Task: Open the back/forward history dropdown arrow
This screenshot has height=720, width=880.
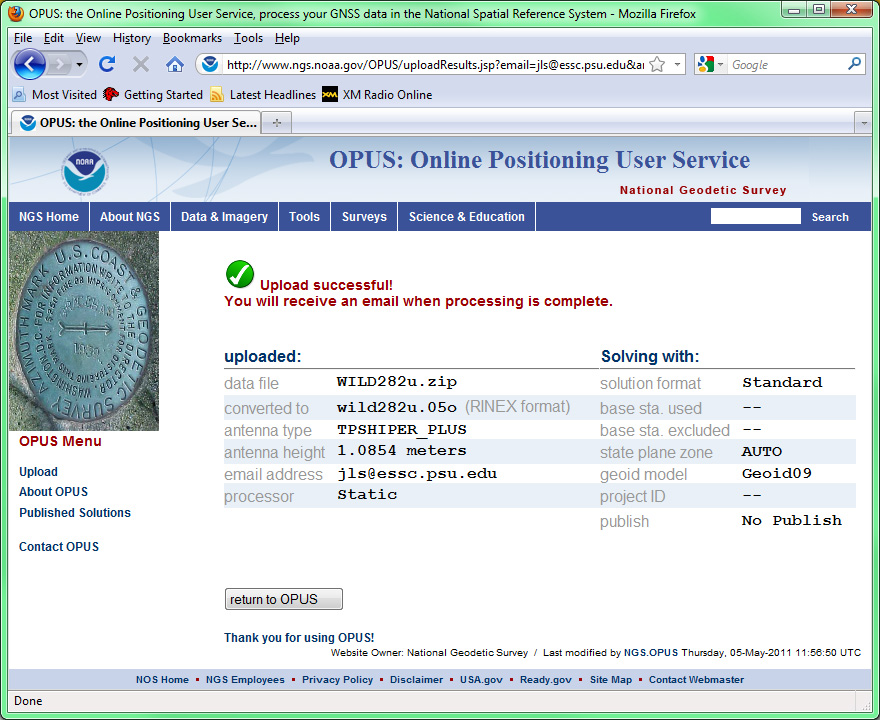Action: [79, 65]
